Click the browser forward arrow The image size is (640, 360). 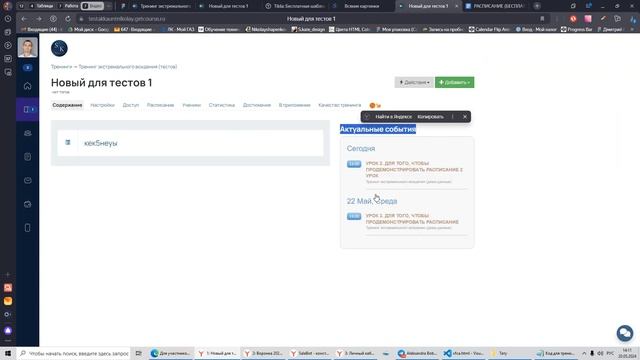(38, 19)
